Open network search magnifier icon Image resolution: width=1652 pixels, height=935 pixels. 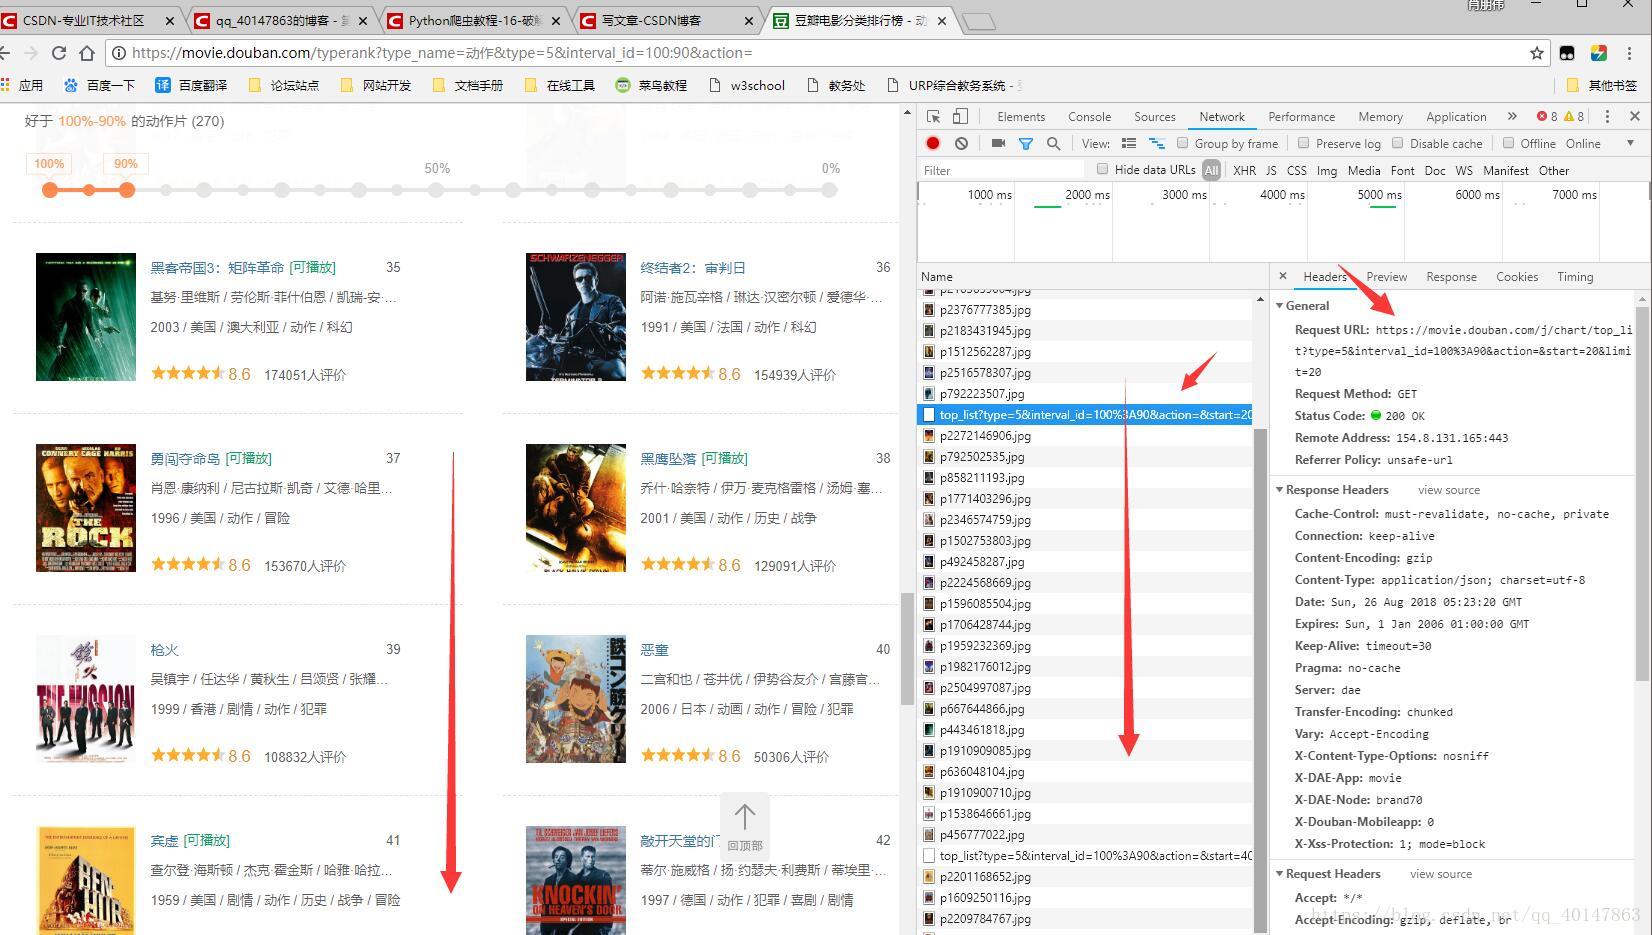click(x=1053, y=143)
